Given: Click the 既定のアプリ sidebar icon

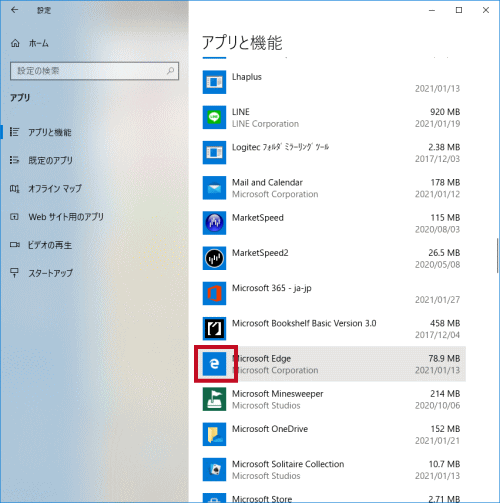Looking at the screenshot, I should (x=14, y=160).
